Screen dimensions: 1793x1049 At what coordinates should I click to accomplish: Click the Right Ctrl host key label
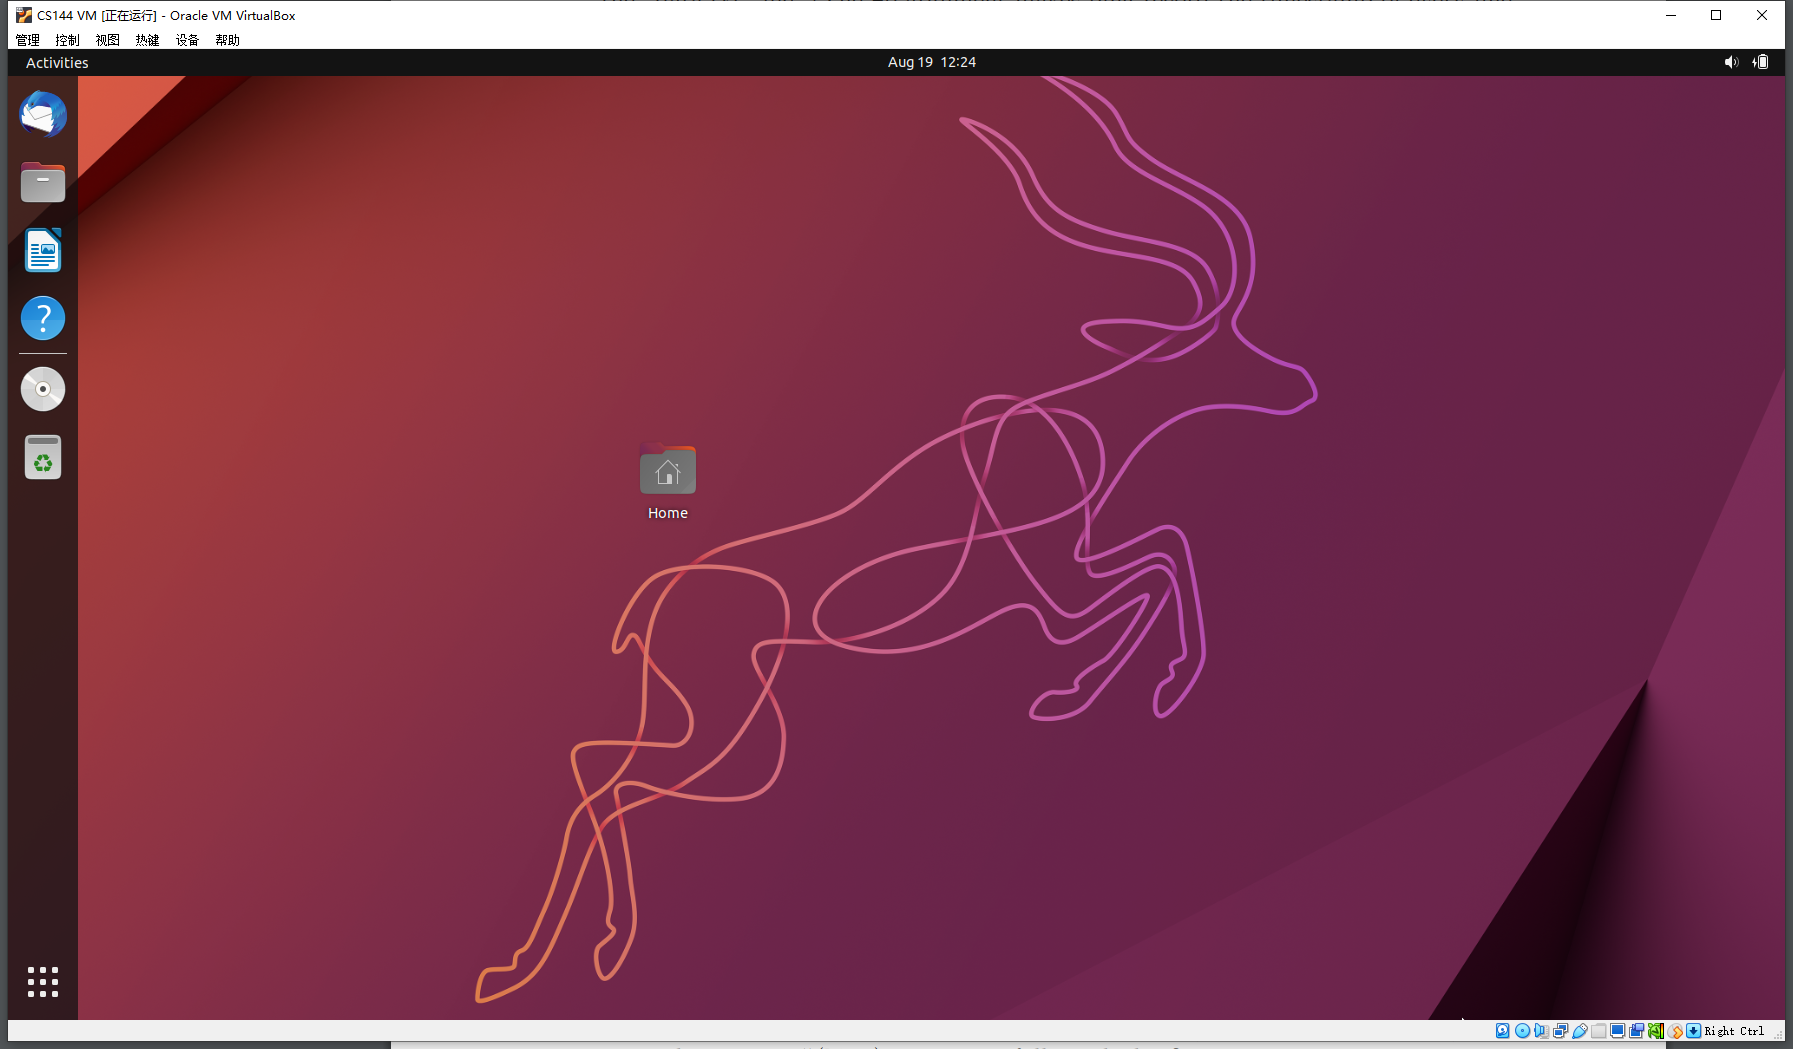pyautogui.click(x=1734, y=1031)
